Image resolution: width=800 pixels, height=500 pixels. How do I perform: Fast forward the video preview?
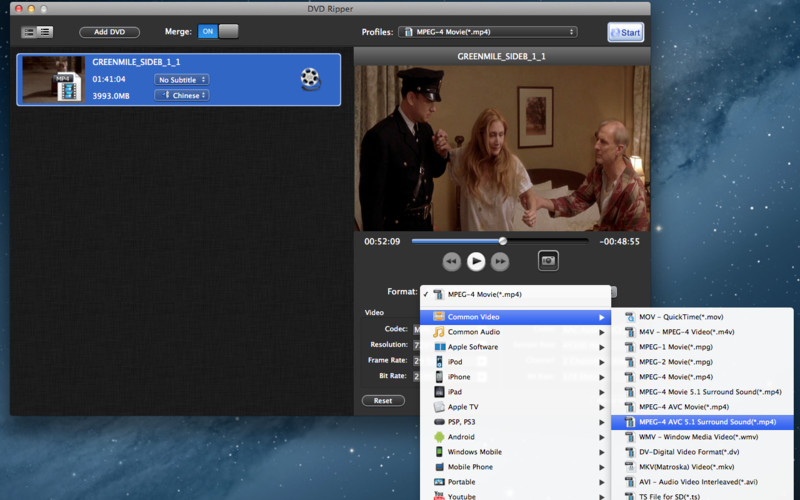point(500,261)
